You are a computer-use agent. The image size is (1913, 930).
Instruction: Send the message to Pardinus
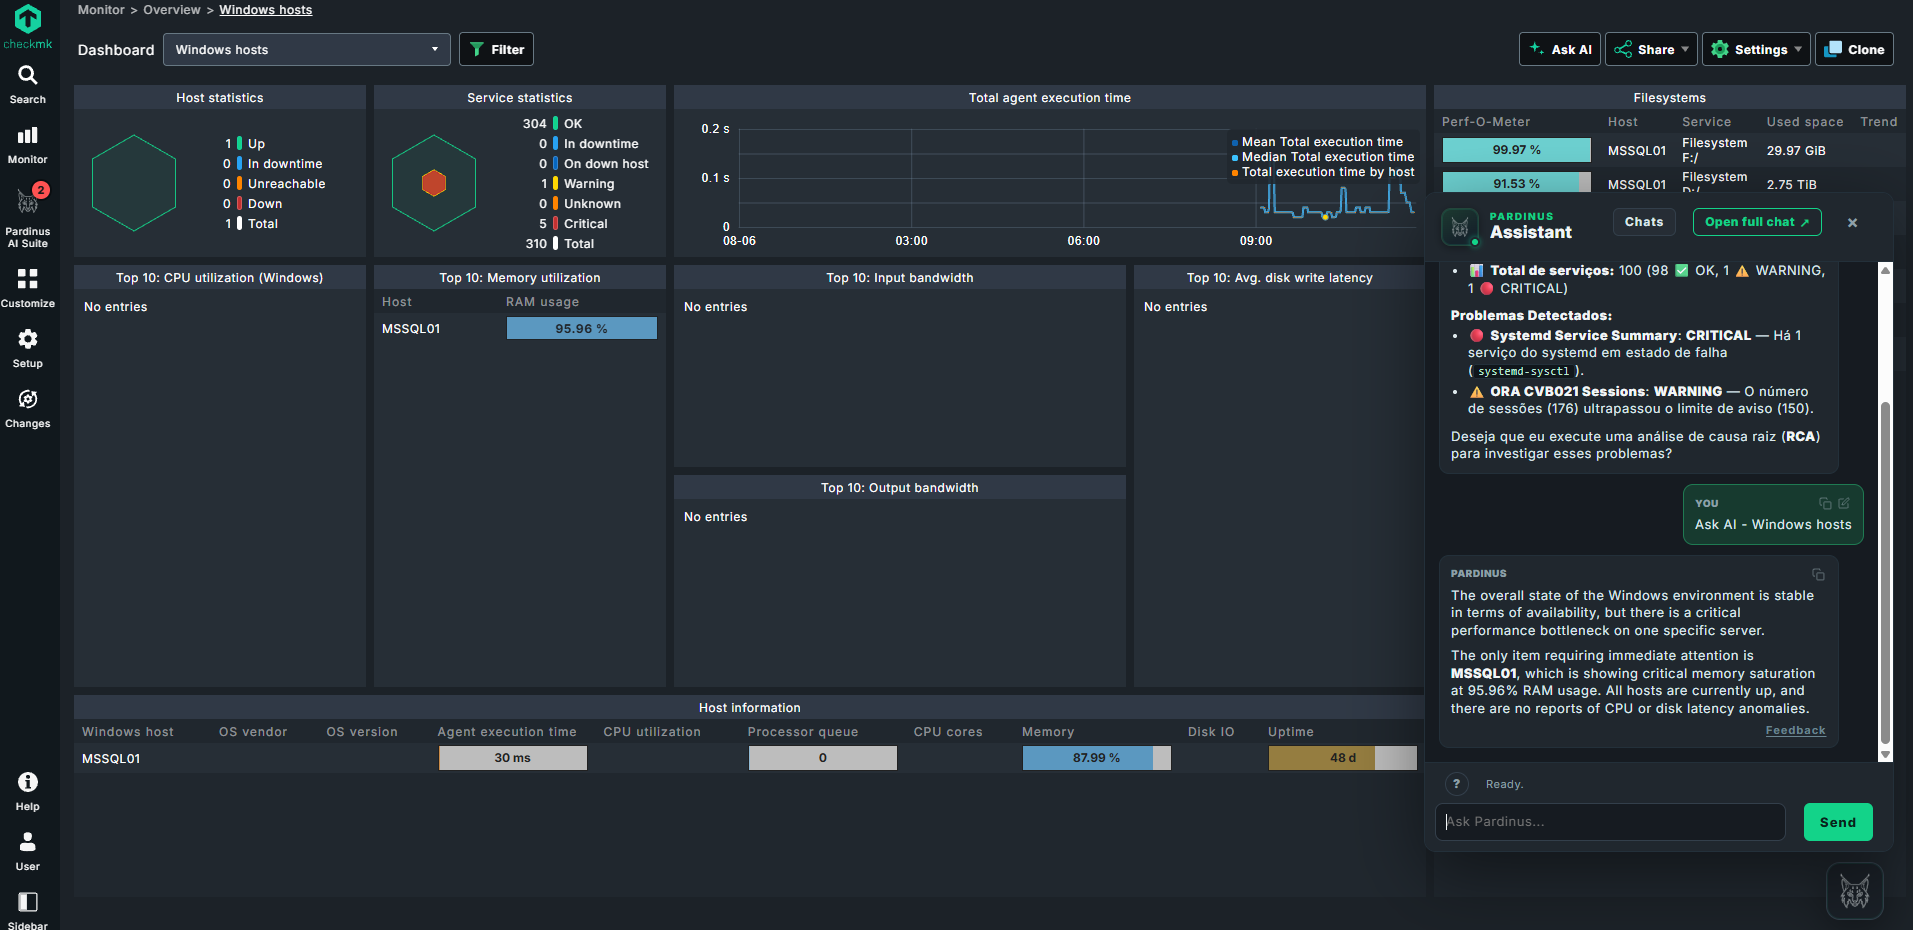coord(1838,822)
